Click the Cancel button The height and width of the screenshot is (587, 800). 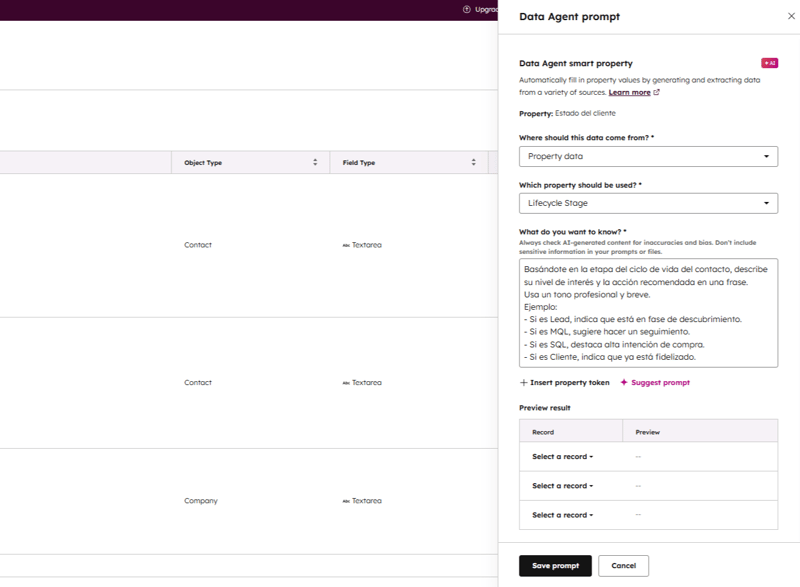[623, 566]
